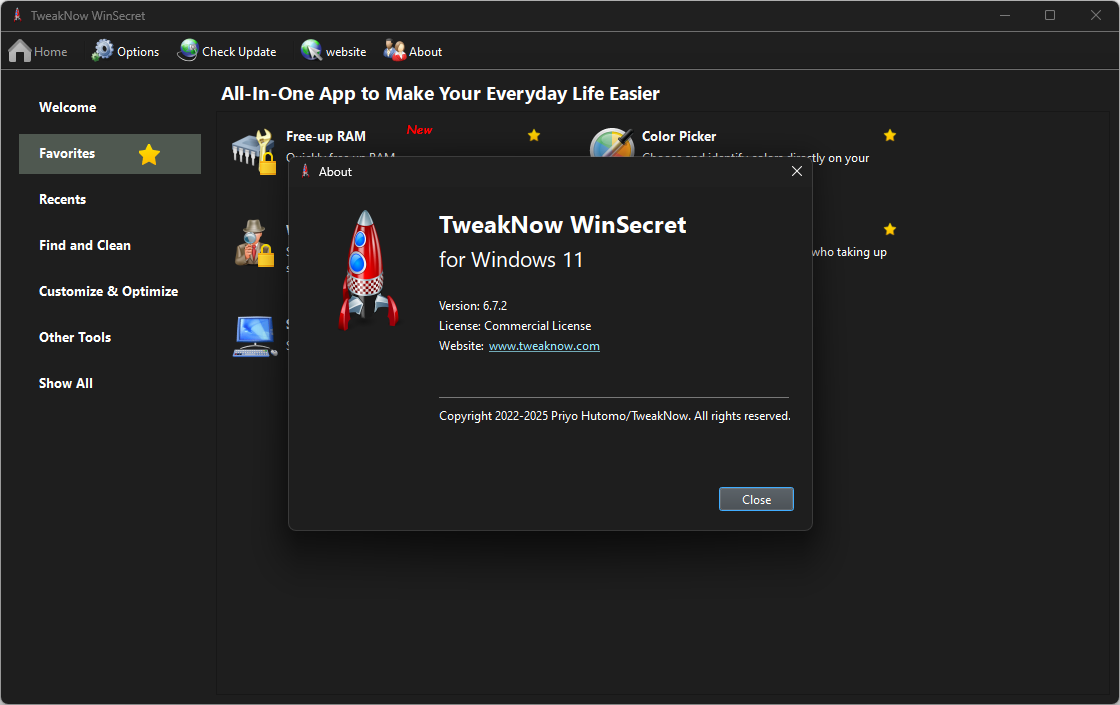
Task: Click the About dialog title rocket icon
Action: pyautogui.click(x=306, y=171)
